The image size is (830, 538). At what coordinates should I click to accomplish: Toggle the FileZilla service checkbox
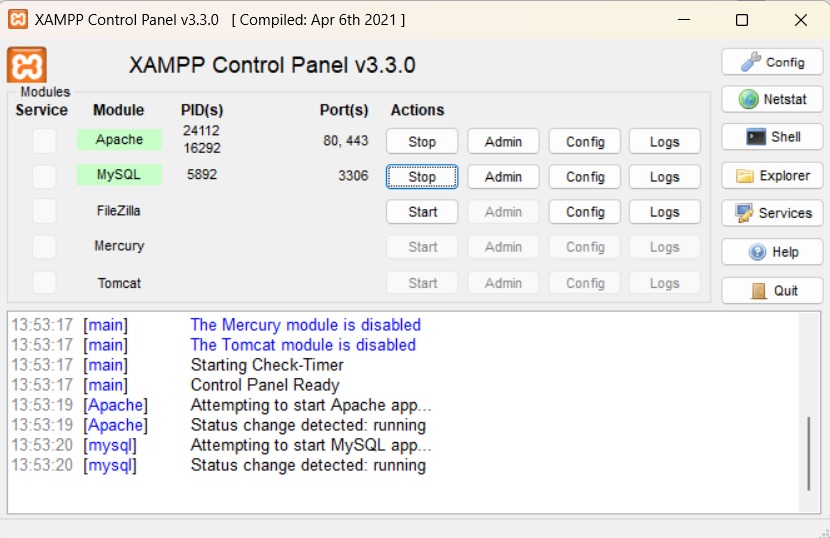(x=44, y=211)
